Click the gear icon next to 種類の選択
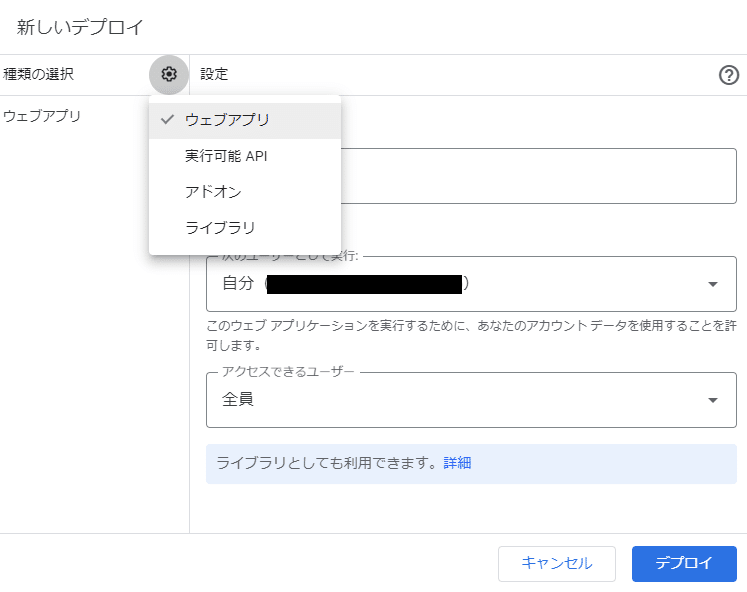The height and width of the screenshot is (592, 747). (169, 74)
